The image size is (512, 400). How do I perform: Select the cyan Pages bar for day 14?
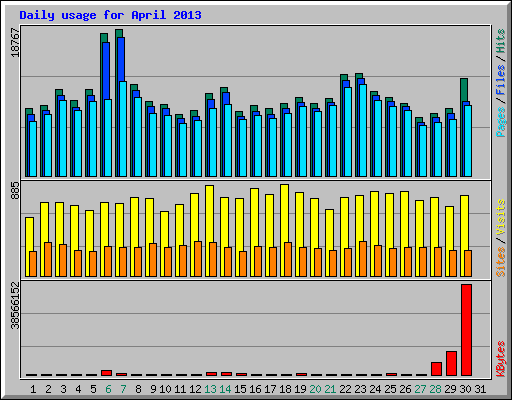[x=228, y=141]
